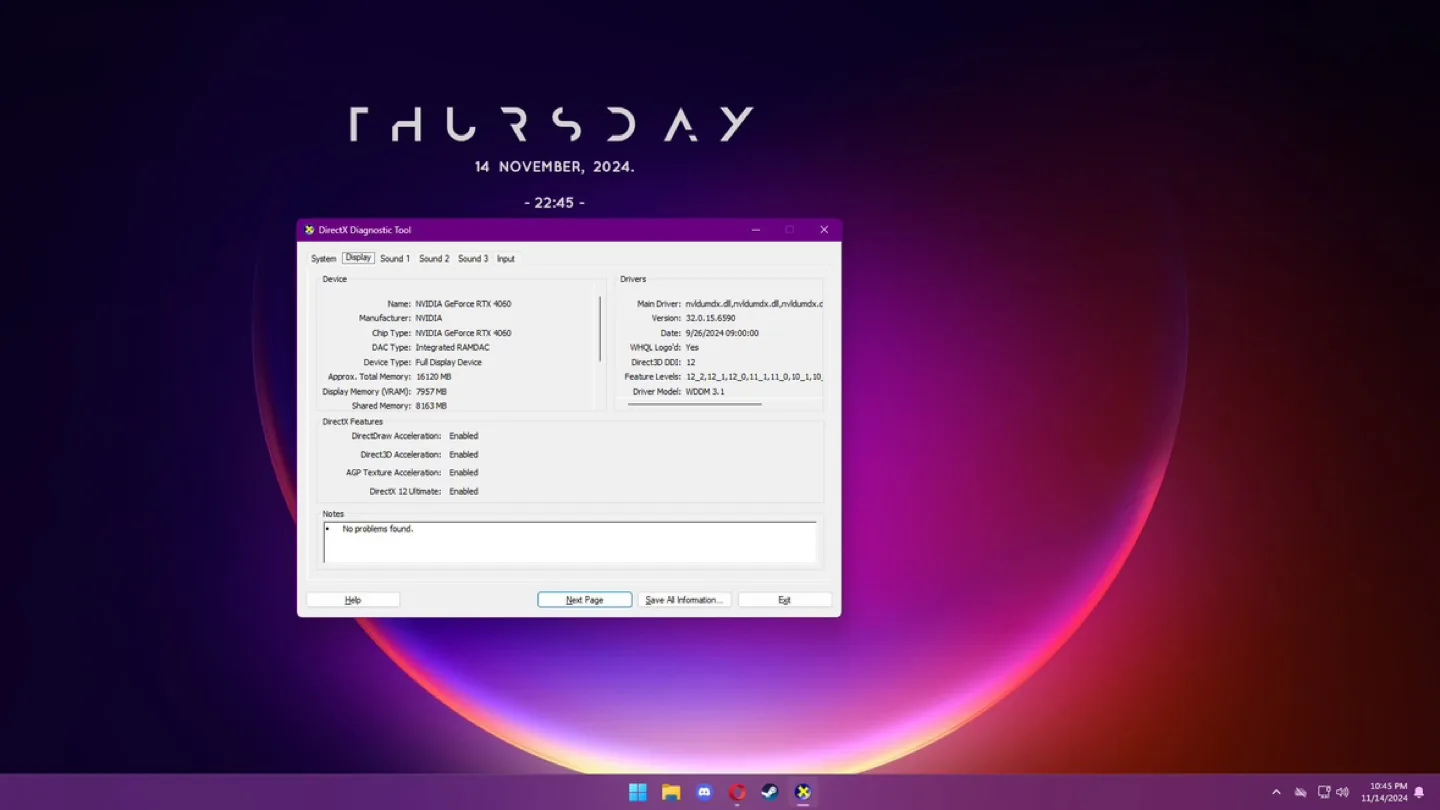
Task: Switch to the Sound 3 tab
Action: (473, 259)
